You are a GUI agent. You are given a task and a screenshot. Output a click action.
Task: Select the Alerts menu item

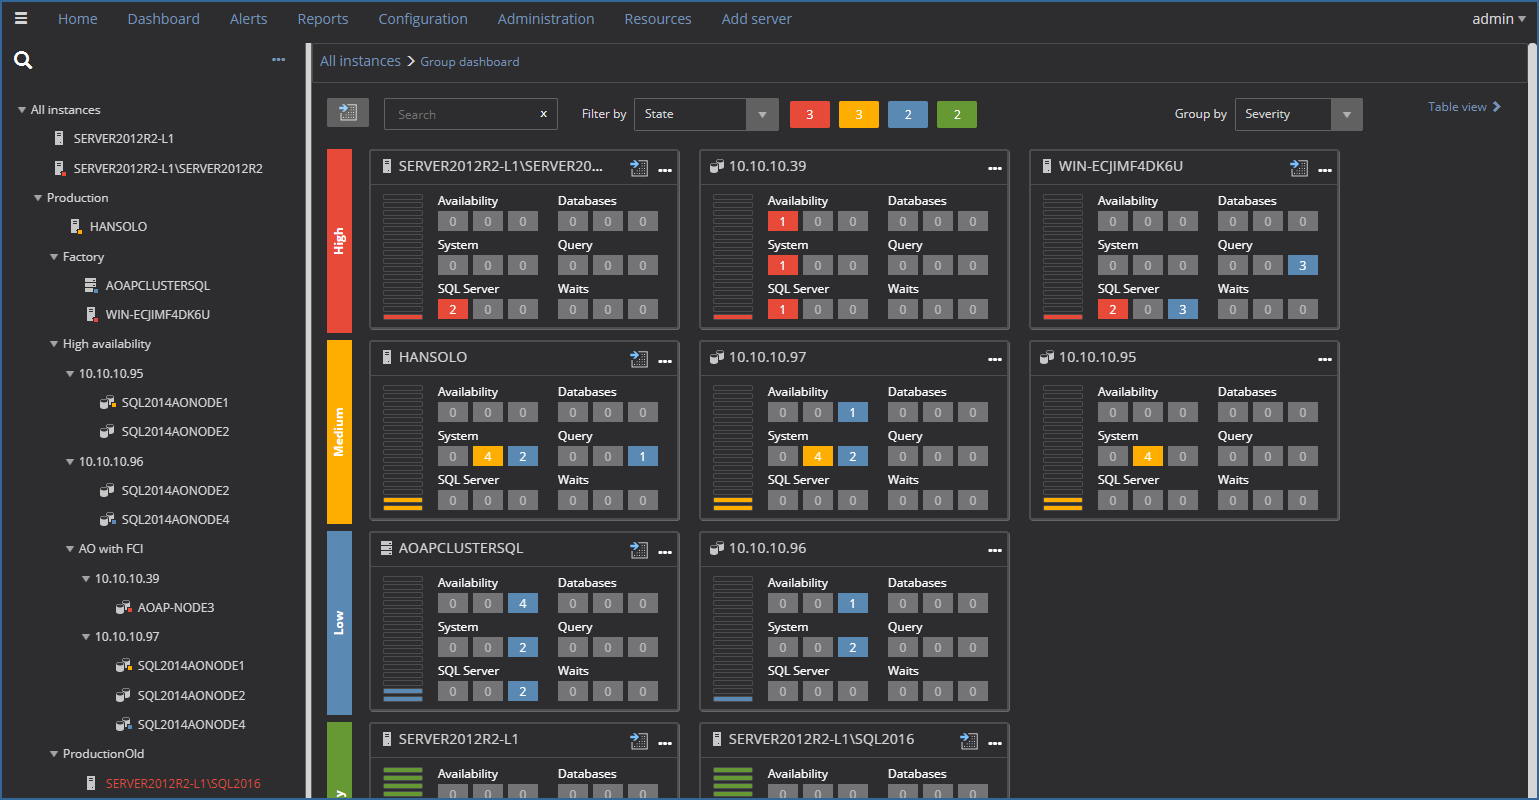248,18
